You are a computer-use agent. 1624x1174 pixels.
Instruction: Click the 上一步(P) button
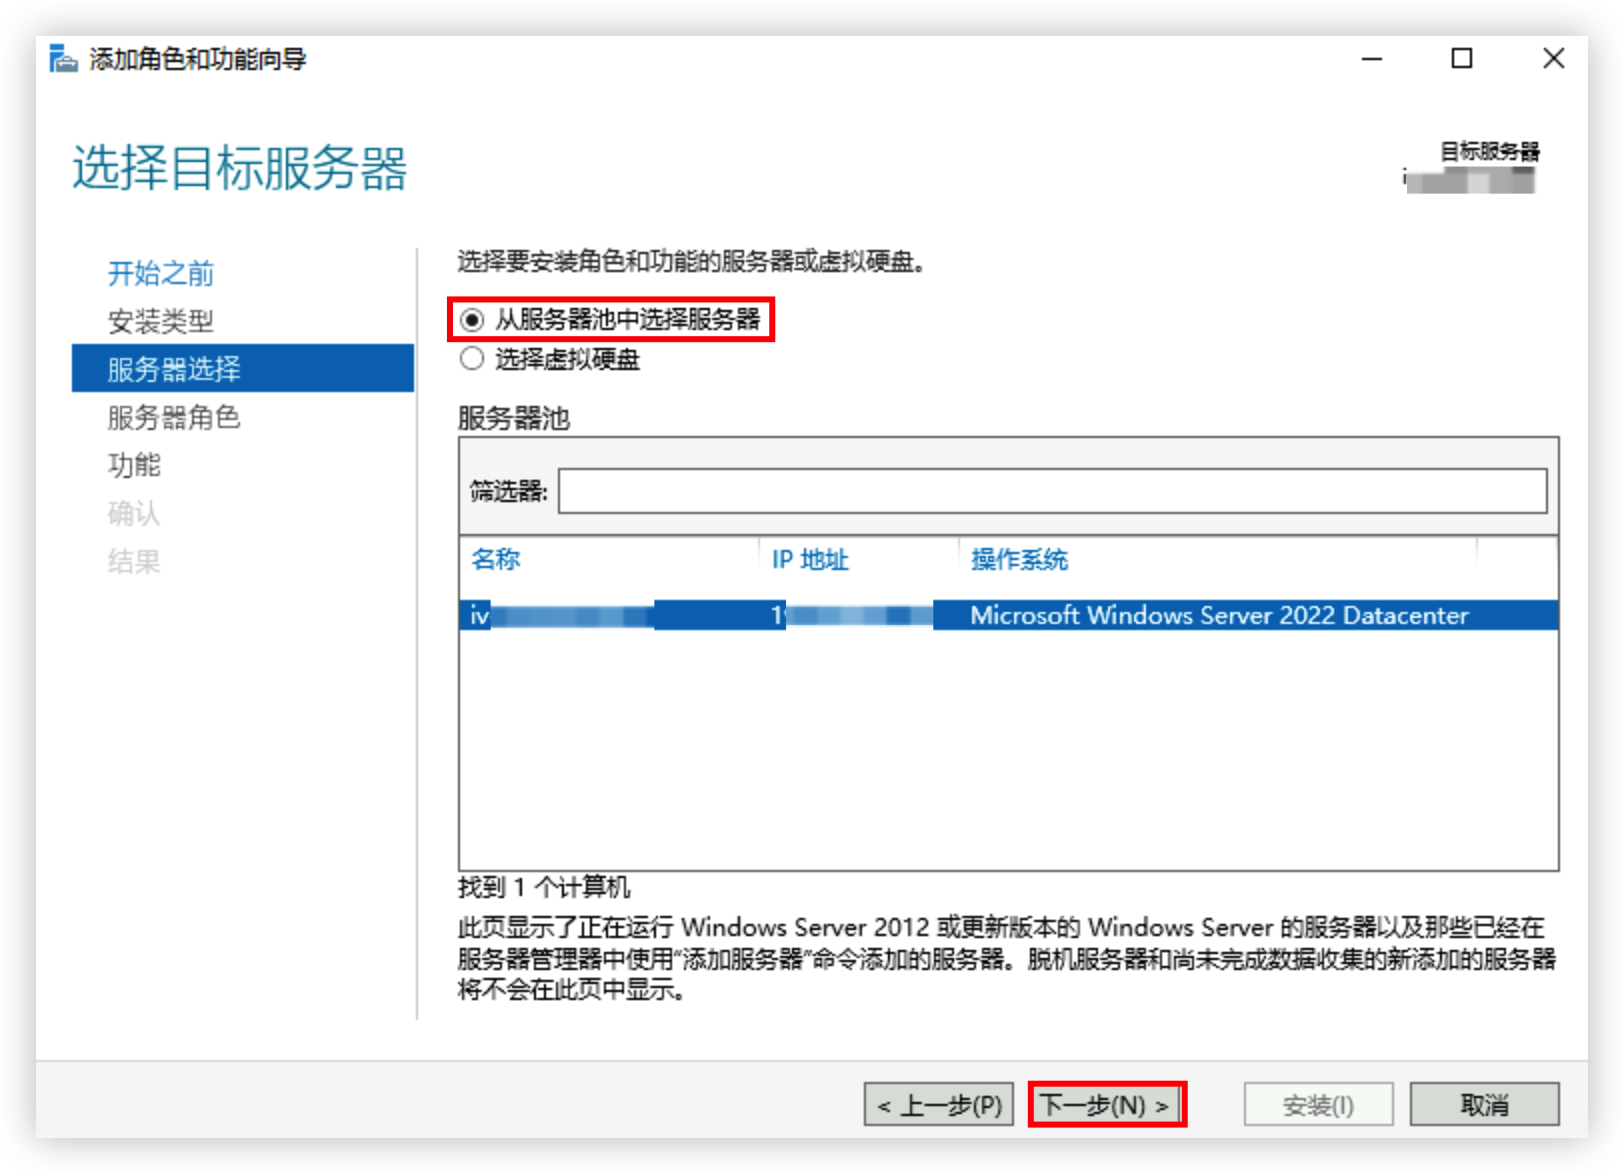(939, 1105)
